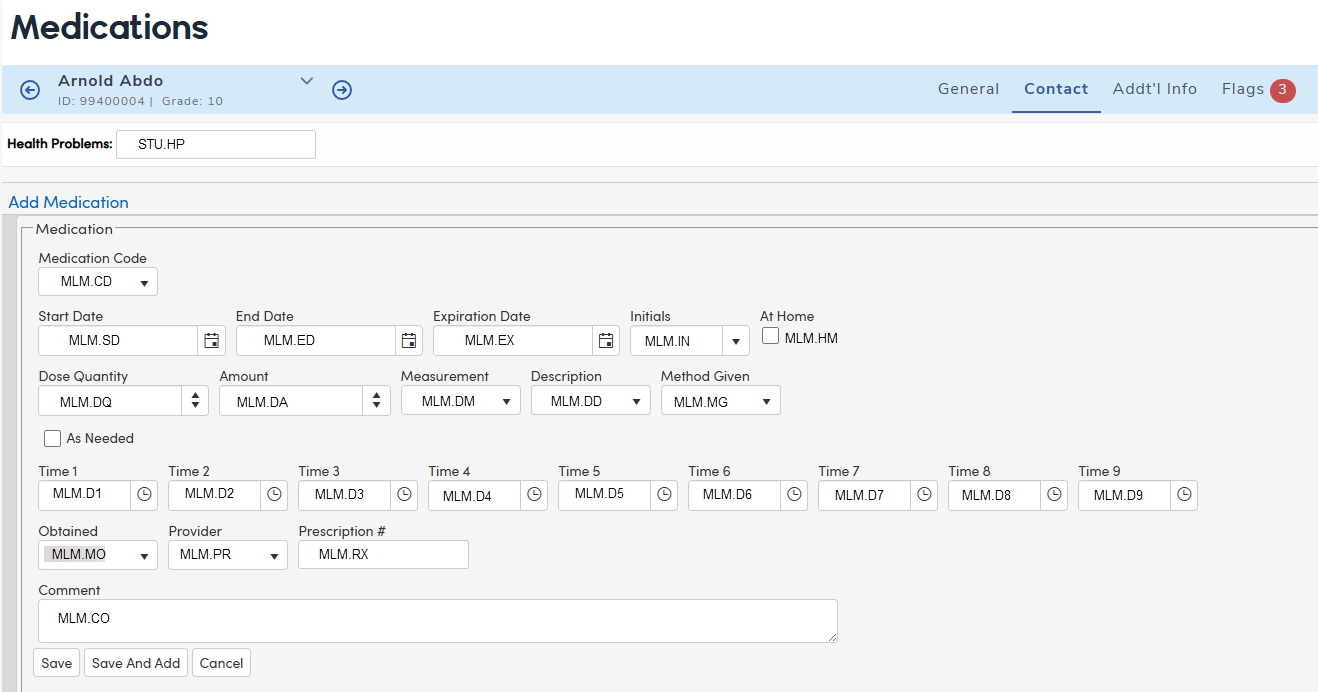The height and width of the screenshot is (692, 1318).
Task: Open Start Date calendar picker
Action: [211, 341]
